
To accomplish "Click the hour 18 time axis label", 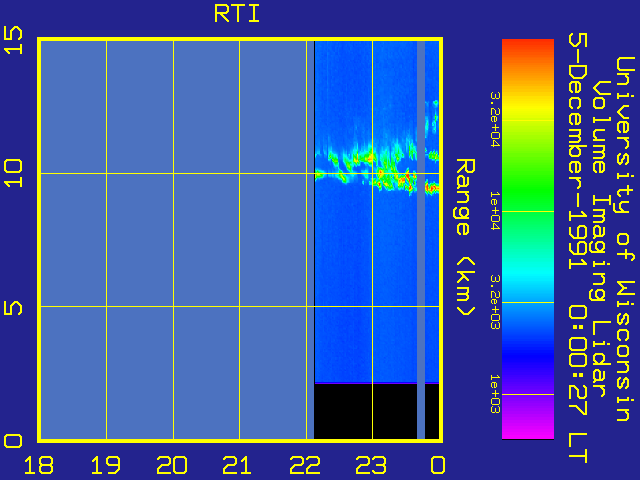I will pos(39,465).
